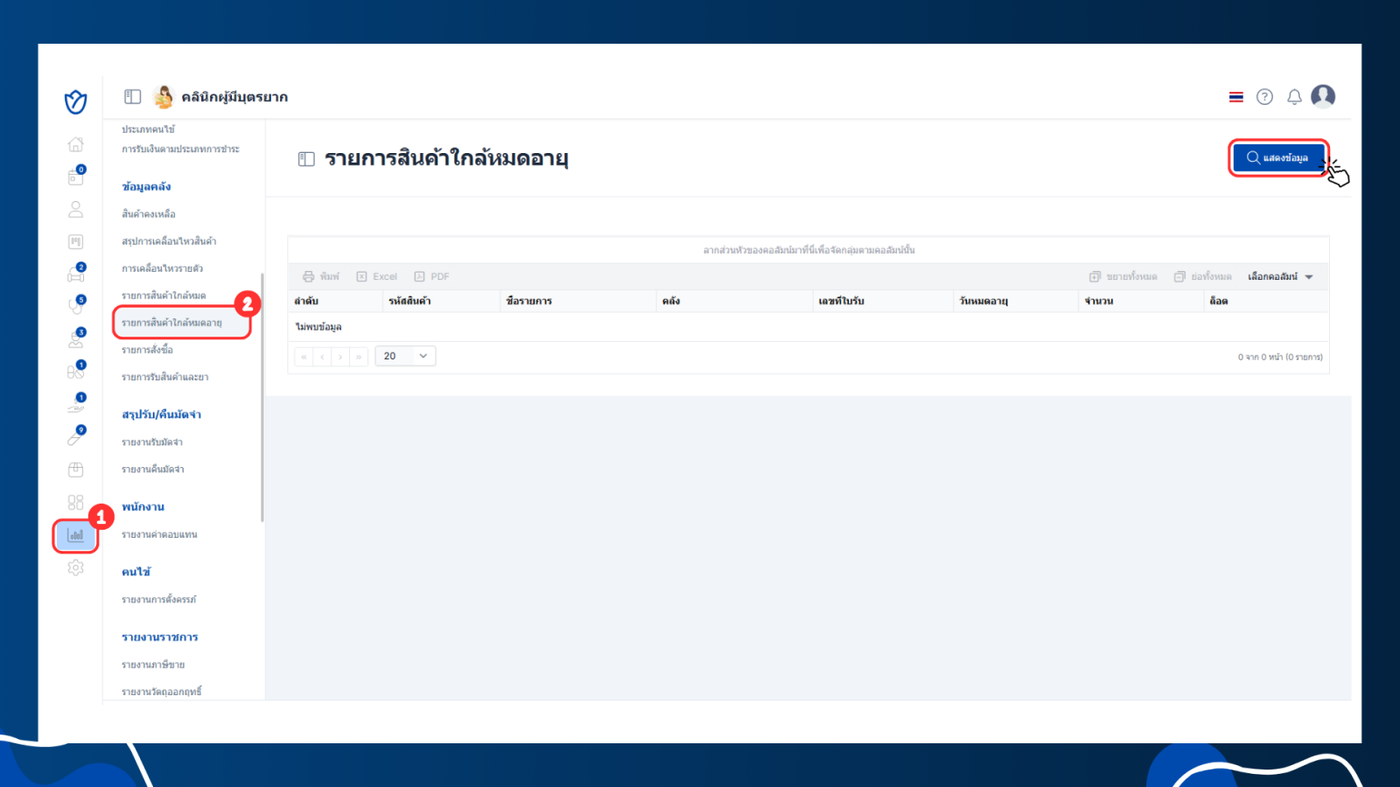The width and height of the screenshot is (1400, 787).
Task: Open the capsules icon with badge 1
Action: pos(75,372)
